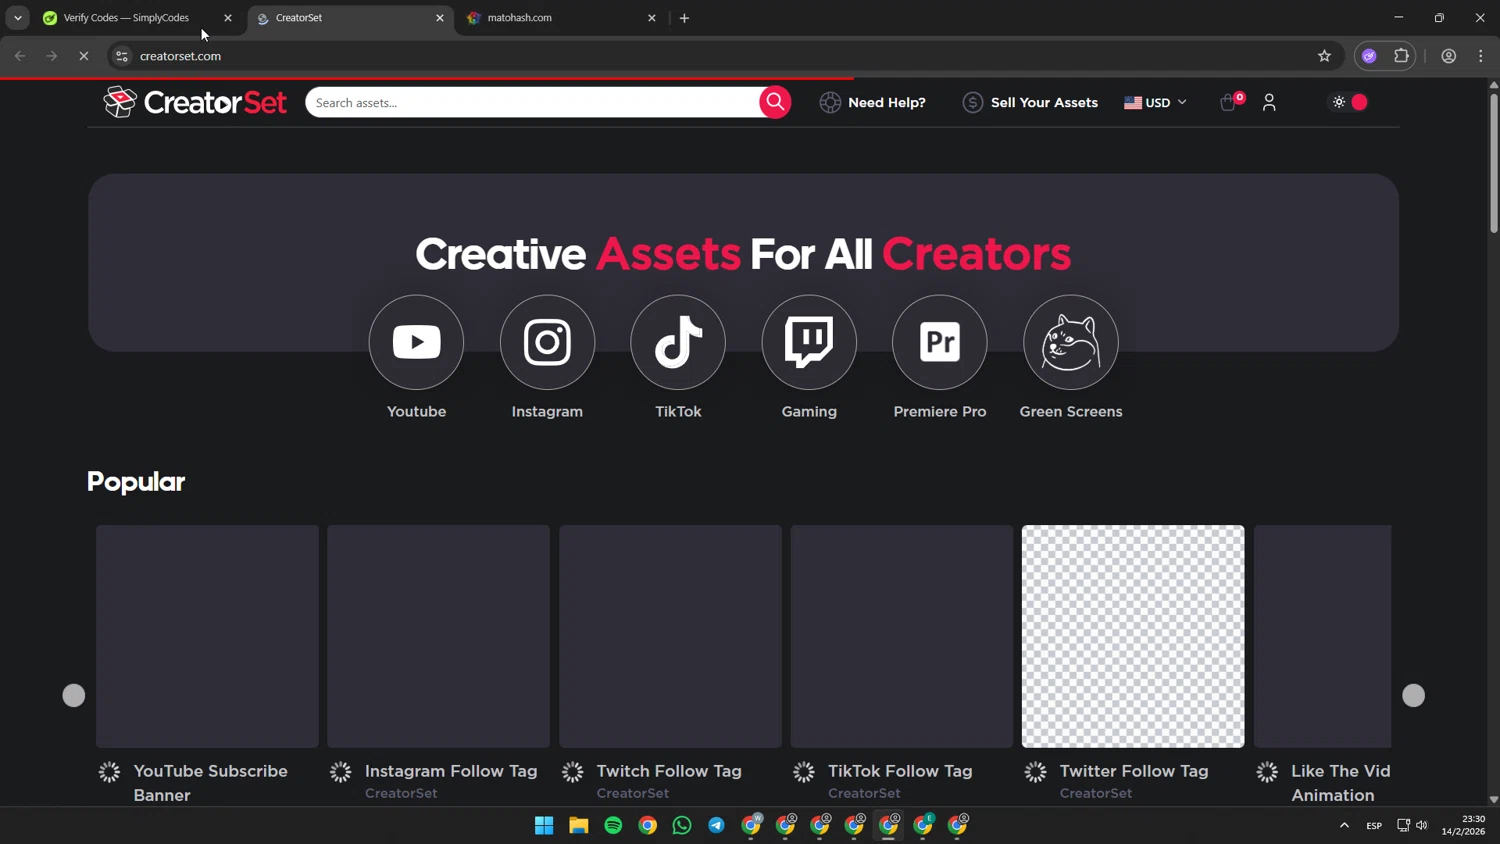Open the YouTube Subscribe Banner title

[211, 783]
